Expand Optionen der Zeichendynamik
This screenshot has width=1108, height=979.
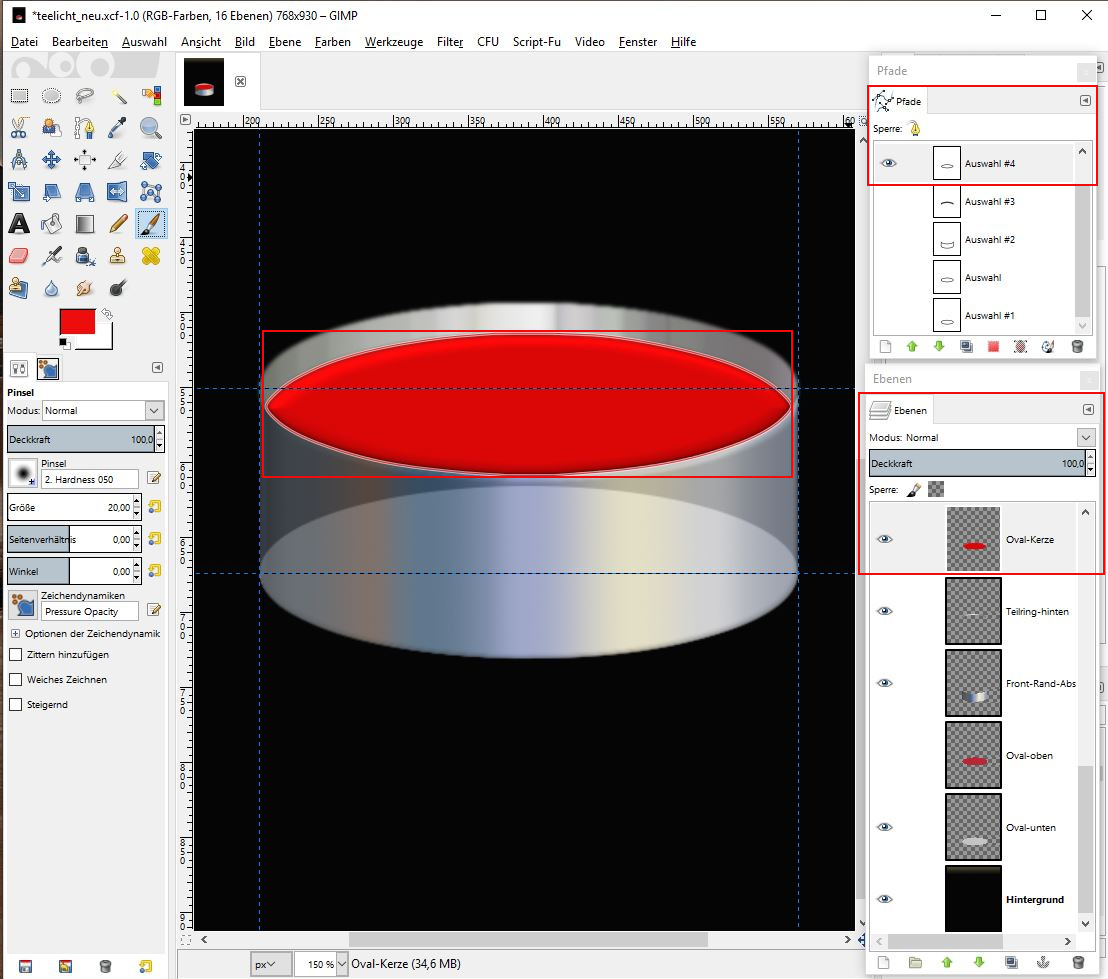coord(15,634)
